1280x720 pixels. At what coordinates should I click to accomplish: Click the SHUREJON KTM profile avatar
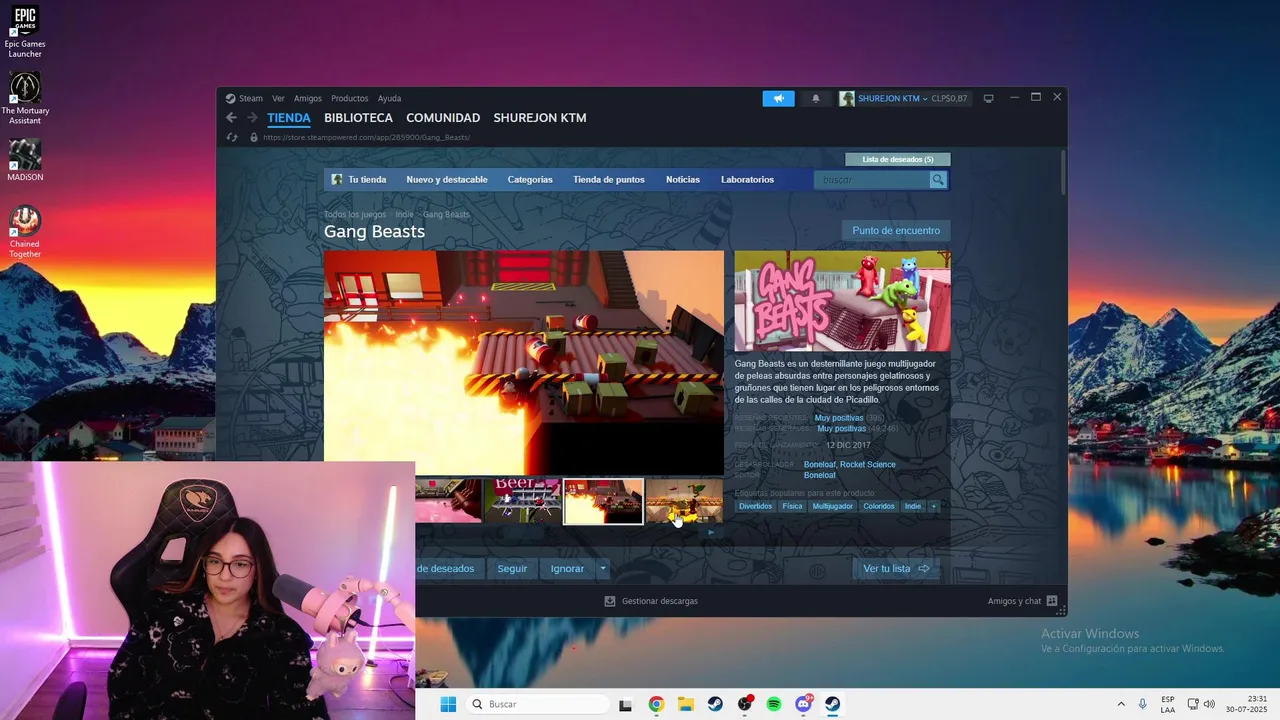tap(847, 98)
